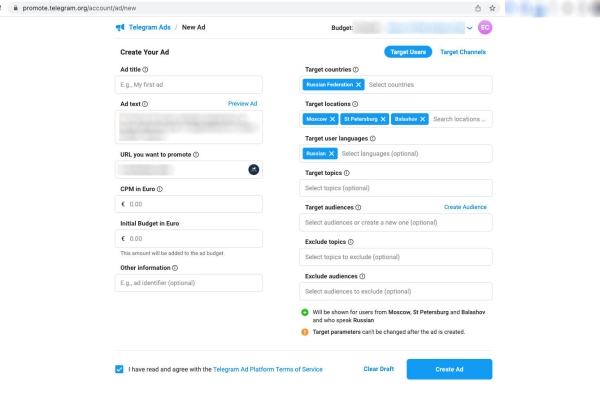This screenshot has height=401, width=600.
Task: Click the dark round icon in URL field
Action: point(254,170)
